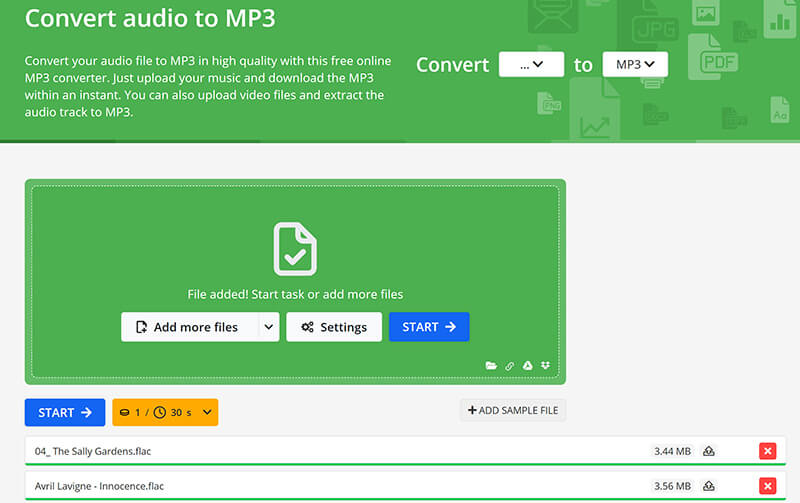This screenshot has width=800, height=503.
Task: Select file name 04_ The Sally Gardens.flac
Action: click(x=93, y=451)
